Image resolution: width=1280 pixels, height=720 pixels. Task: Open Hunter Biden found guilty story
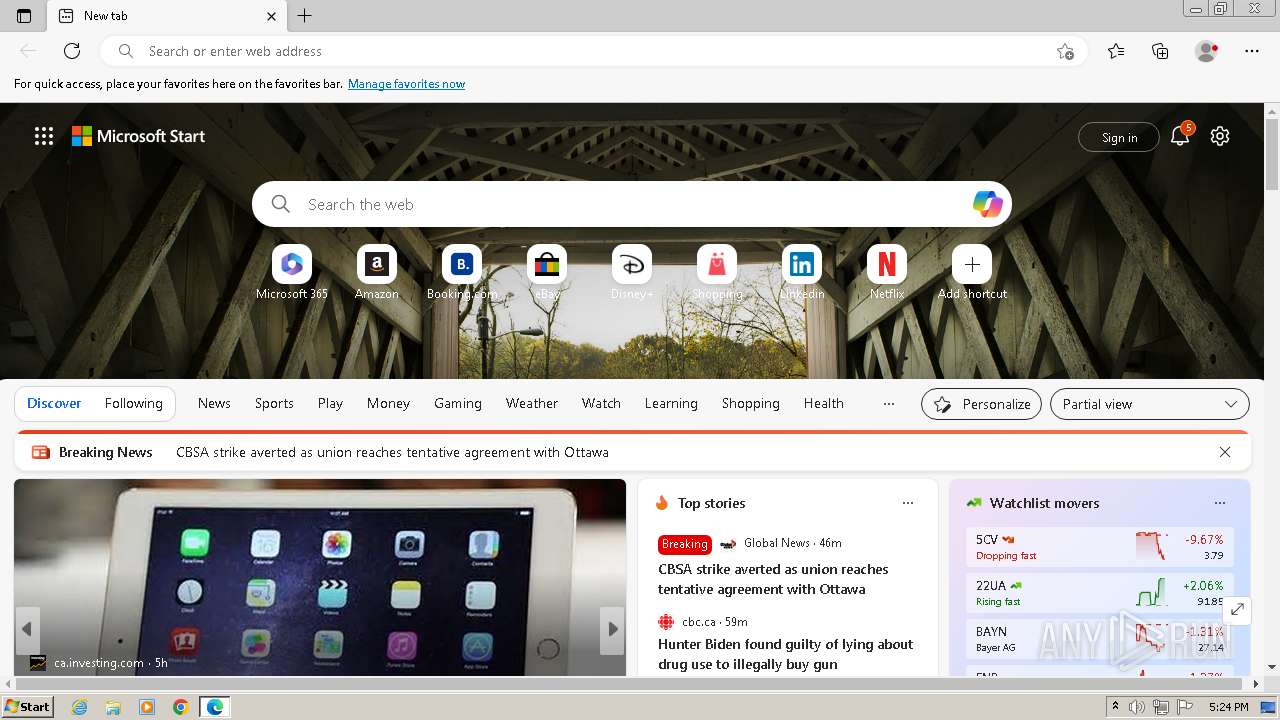(x=786, y=654)
